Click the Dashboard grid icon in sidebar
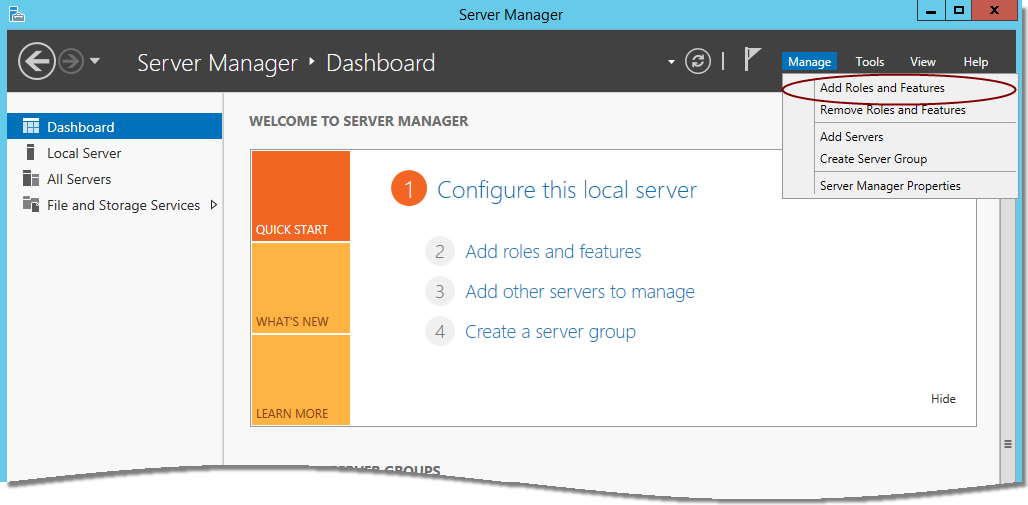 click(31, 126)
